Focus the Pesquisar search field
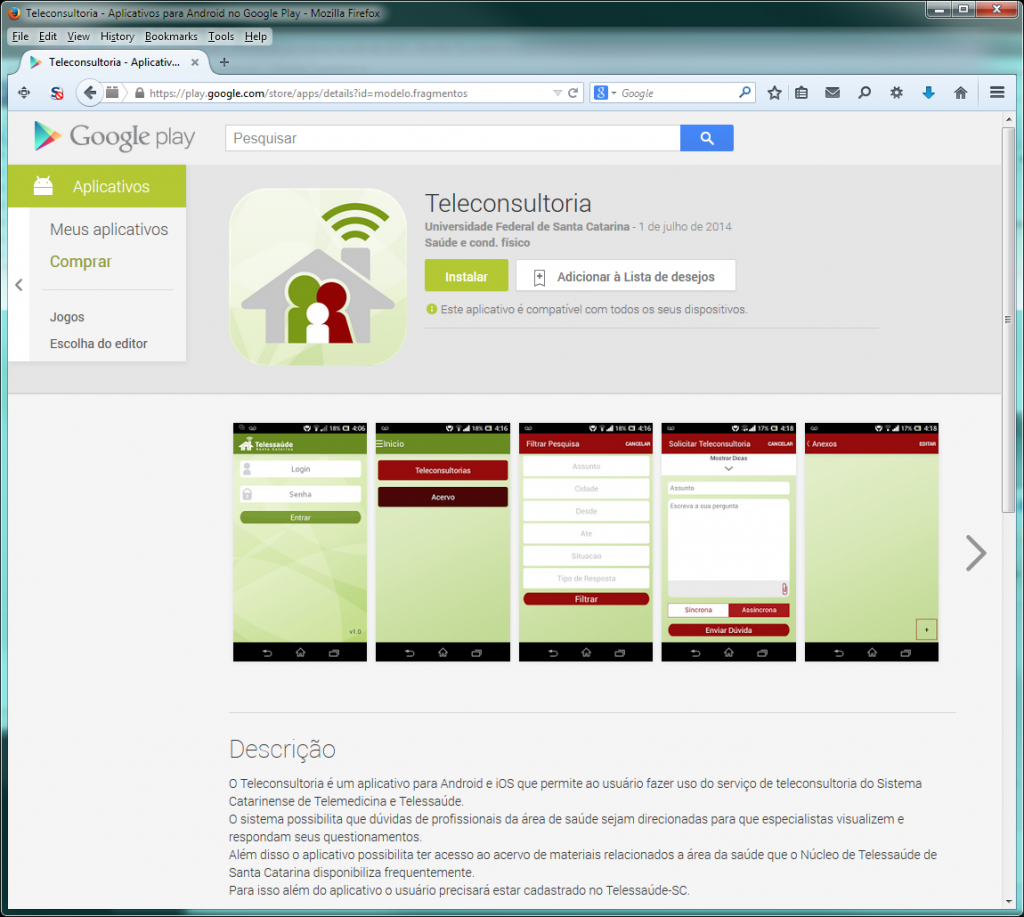1024x917 pixels. coord(453,138)
